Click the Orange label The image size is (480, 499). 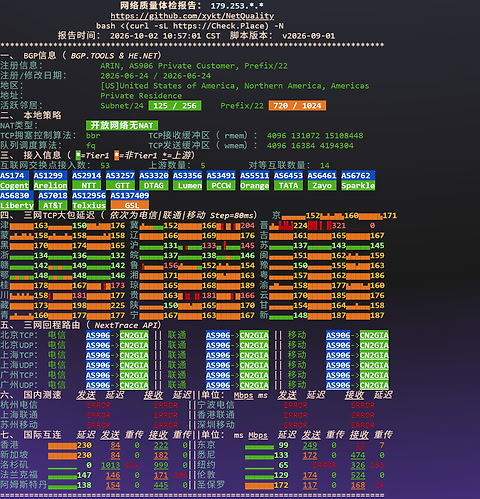pyautogui.click(x=255, y=185)
